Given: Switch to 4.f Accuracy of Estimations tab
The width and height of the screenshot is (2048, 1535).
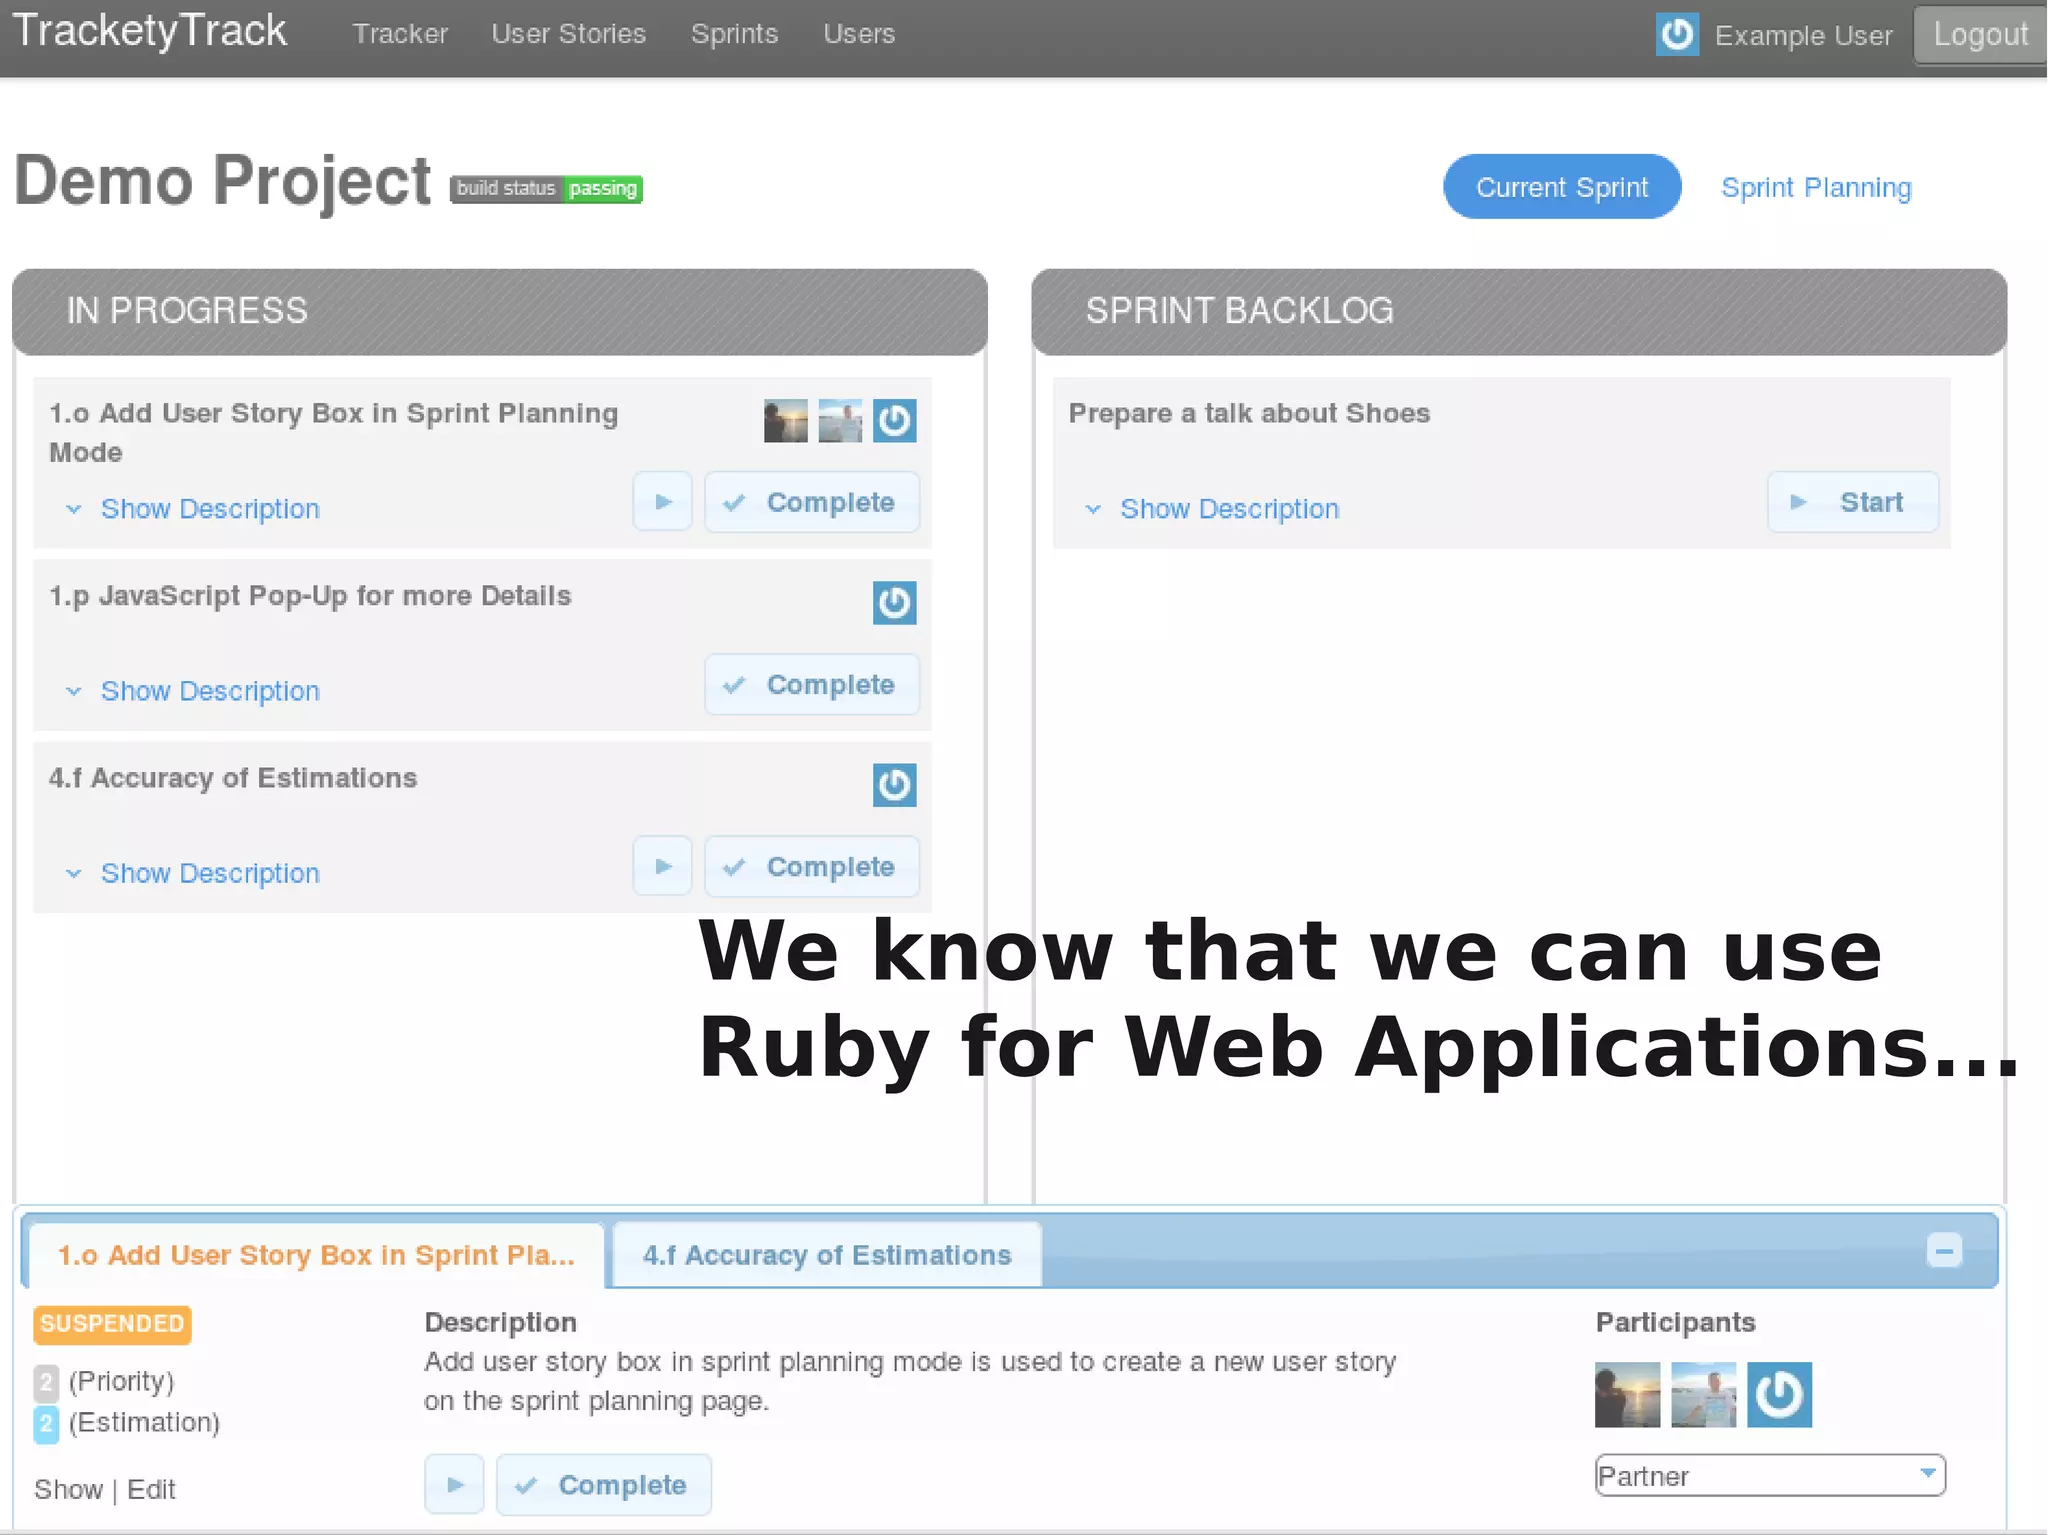Looking at the screenshot, I should tap(826, 1255).
